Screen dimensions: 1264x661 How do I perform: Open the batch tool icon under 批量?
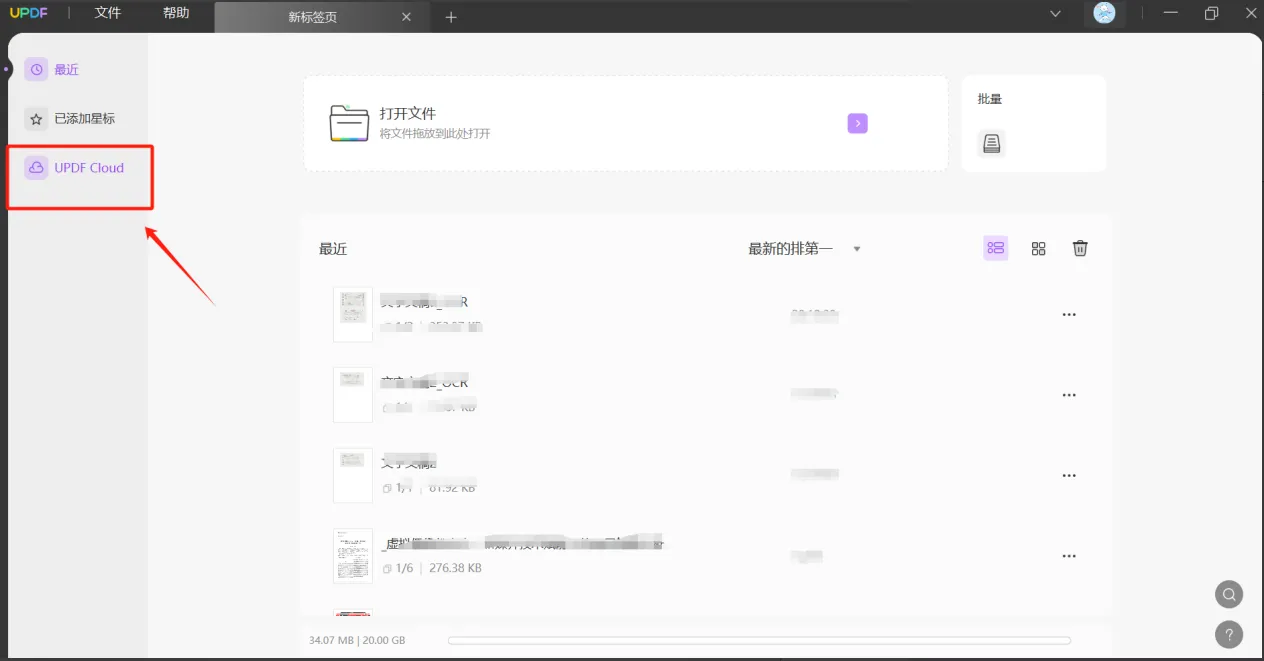(x=991, y=143)
